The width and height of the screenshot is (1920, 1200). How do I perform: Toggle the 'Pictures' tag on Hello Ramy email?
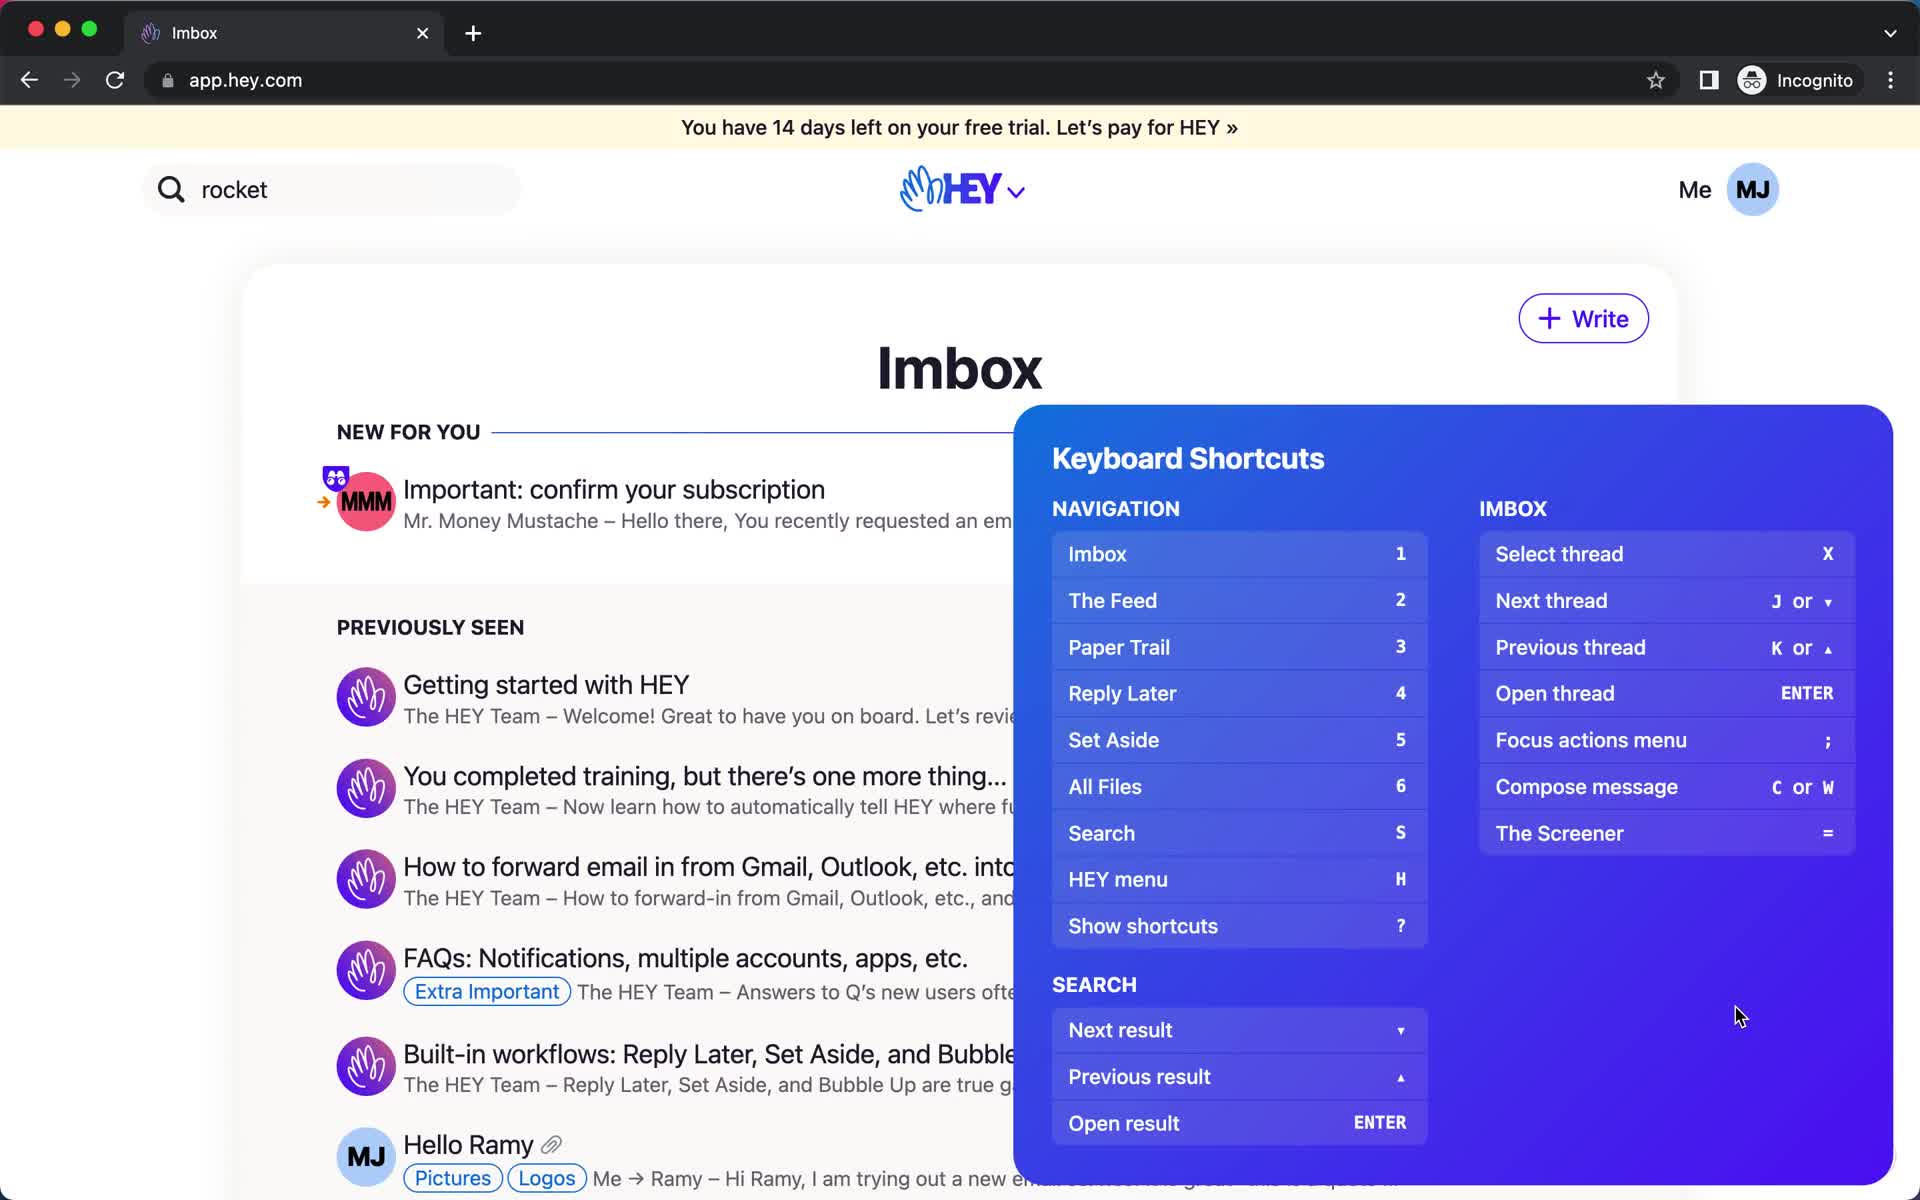click(x=452, y=1176)
